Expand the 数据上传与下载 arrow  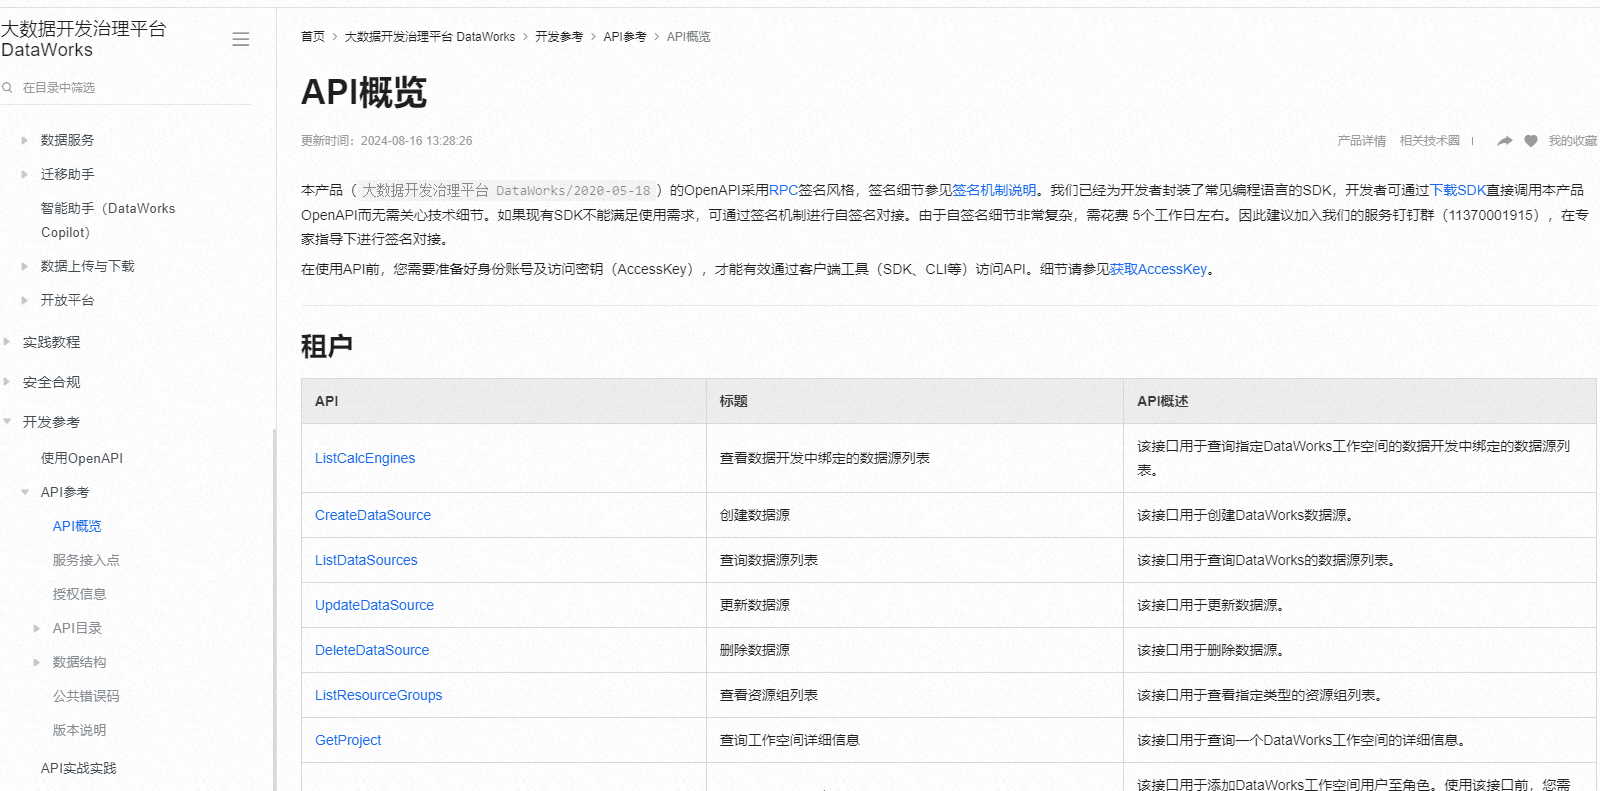[x=25, y=266]
